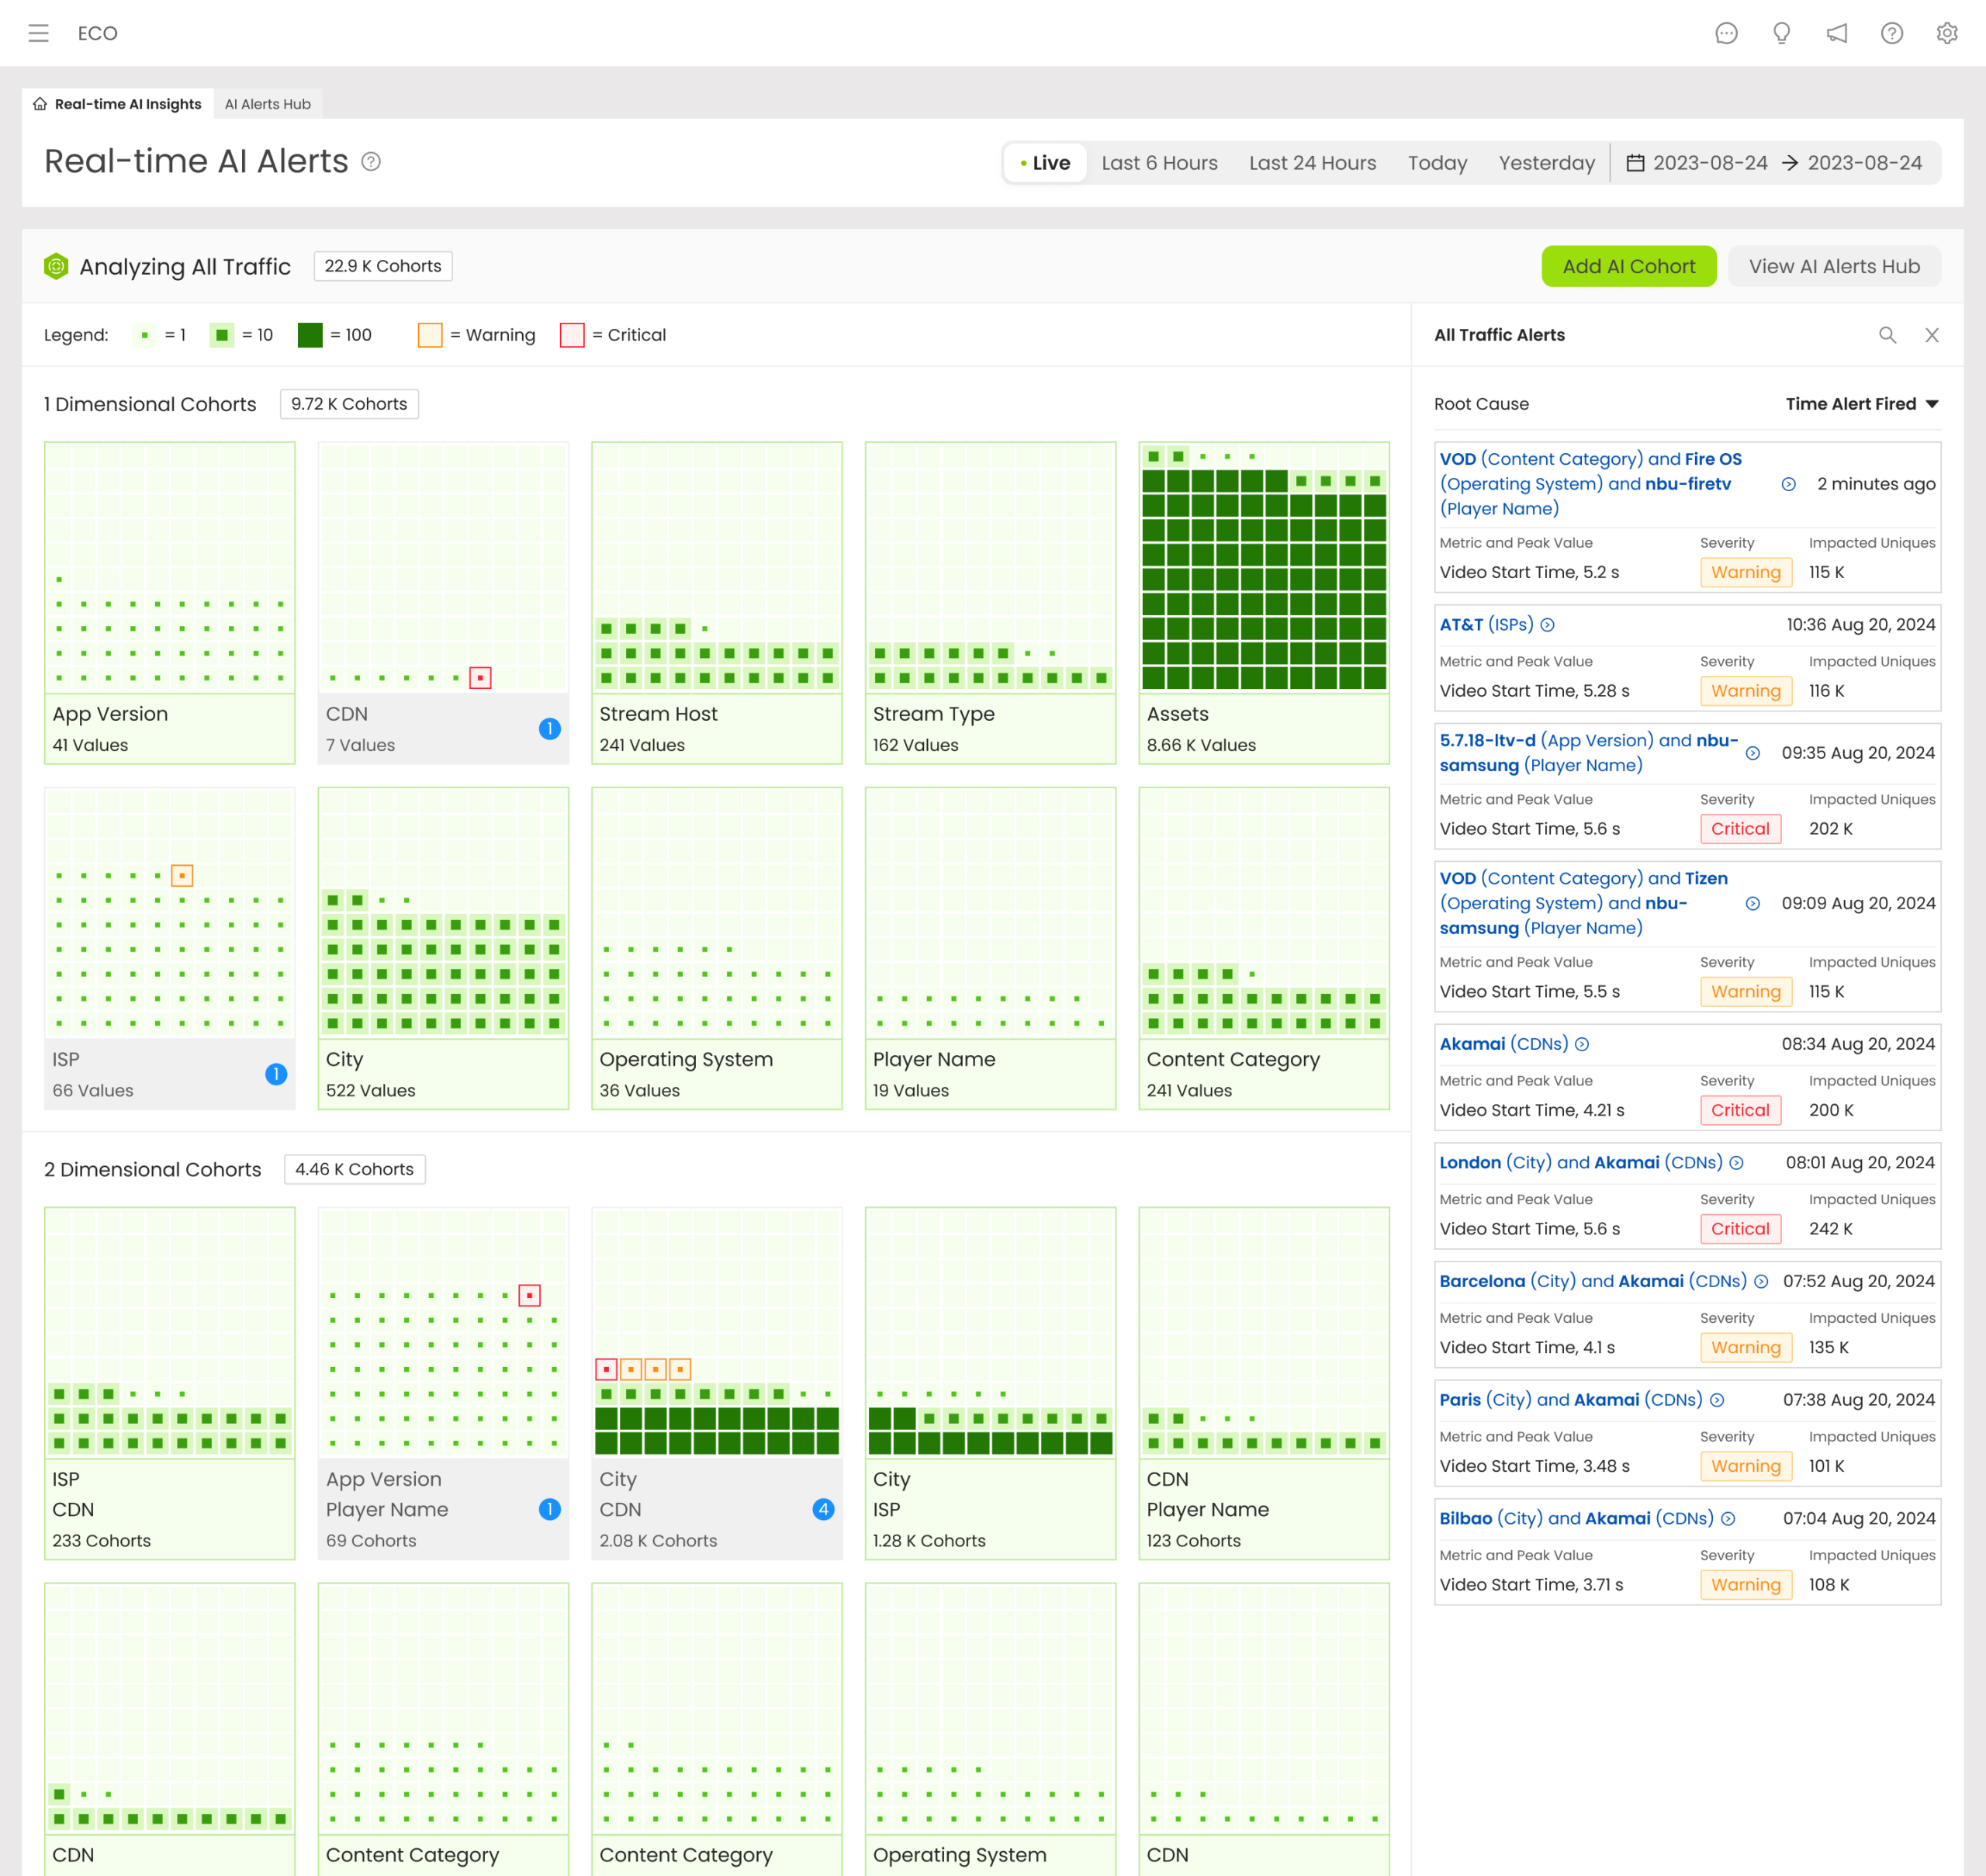Click help icon beside Real-time AI Alerts
1986x1876 pixels.
point(371,162)
